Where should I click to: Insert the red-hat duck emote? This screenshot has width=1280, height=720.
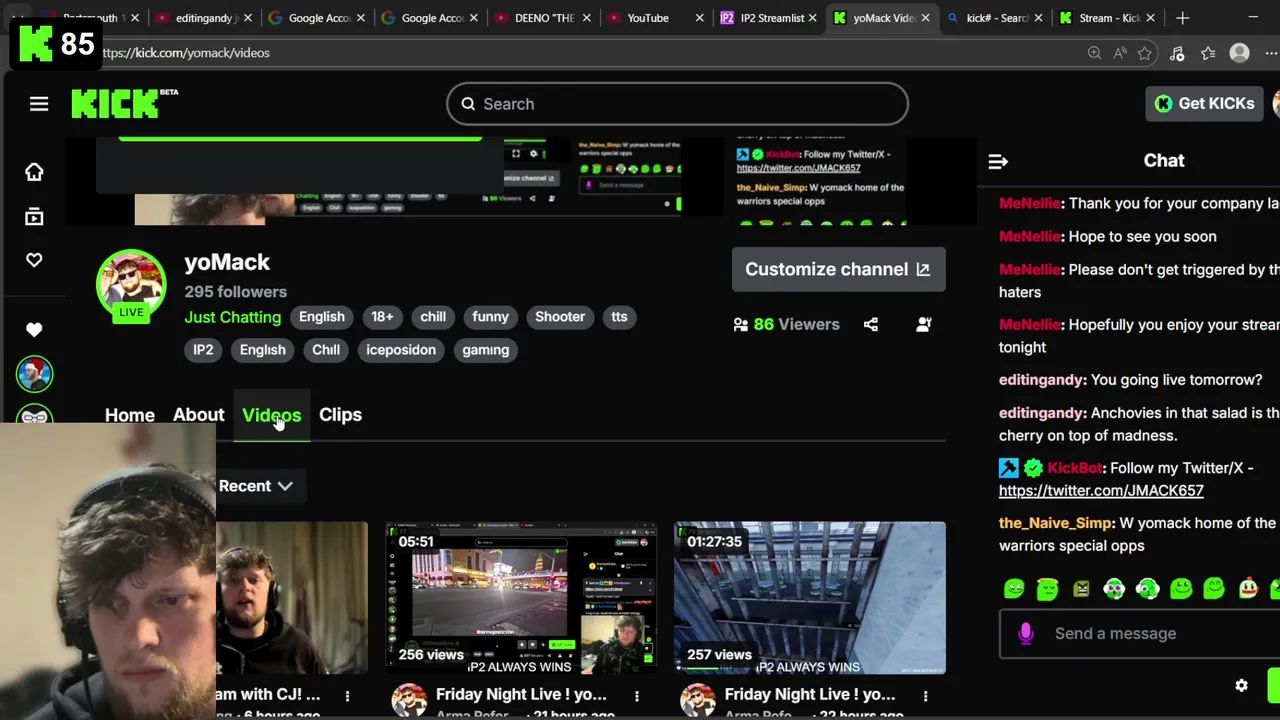pyautogui.click(x=1248, y=589)
